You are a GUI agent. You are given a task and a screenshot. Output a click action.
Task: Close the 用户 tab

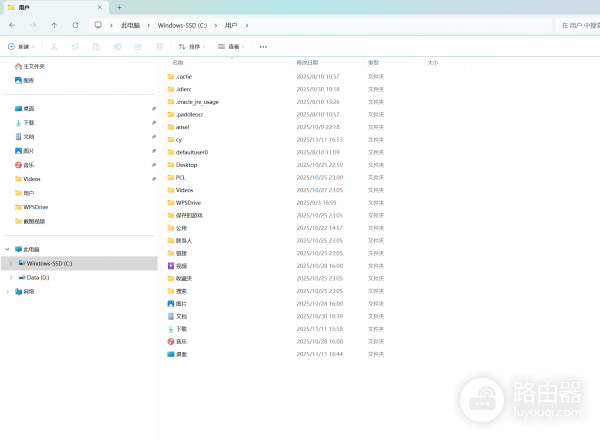99,7
